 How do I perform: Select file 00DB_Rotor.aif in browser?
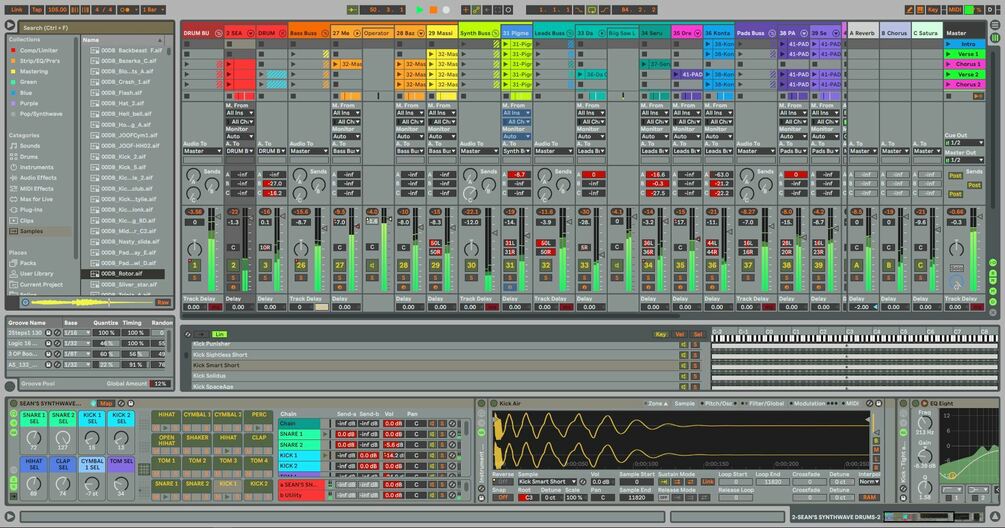(122, 274)
